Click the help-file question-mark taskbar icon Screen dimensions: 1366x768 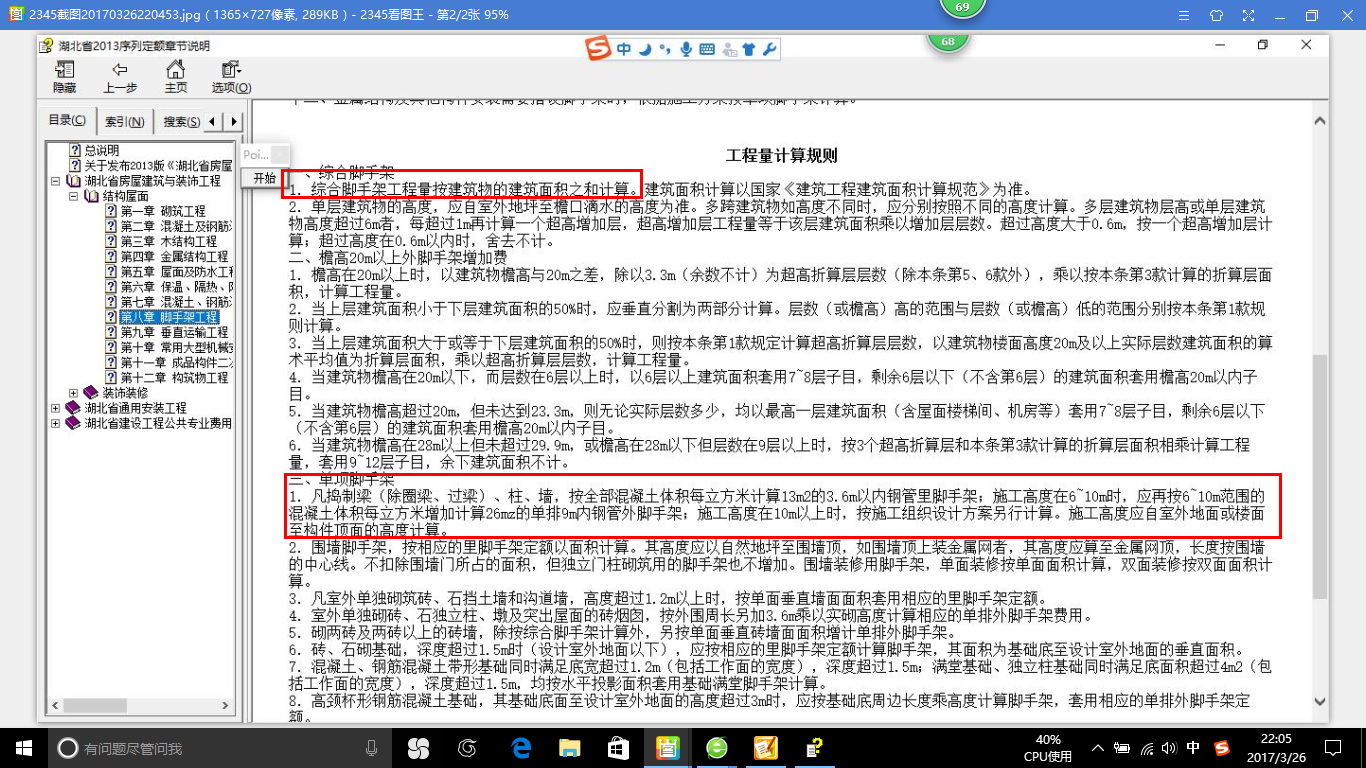(x=815, y=747)
